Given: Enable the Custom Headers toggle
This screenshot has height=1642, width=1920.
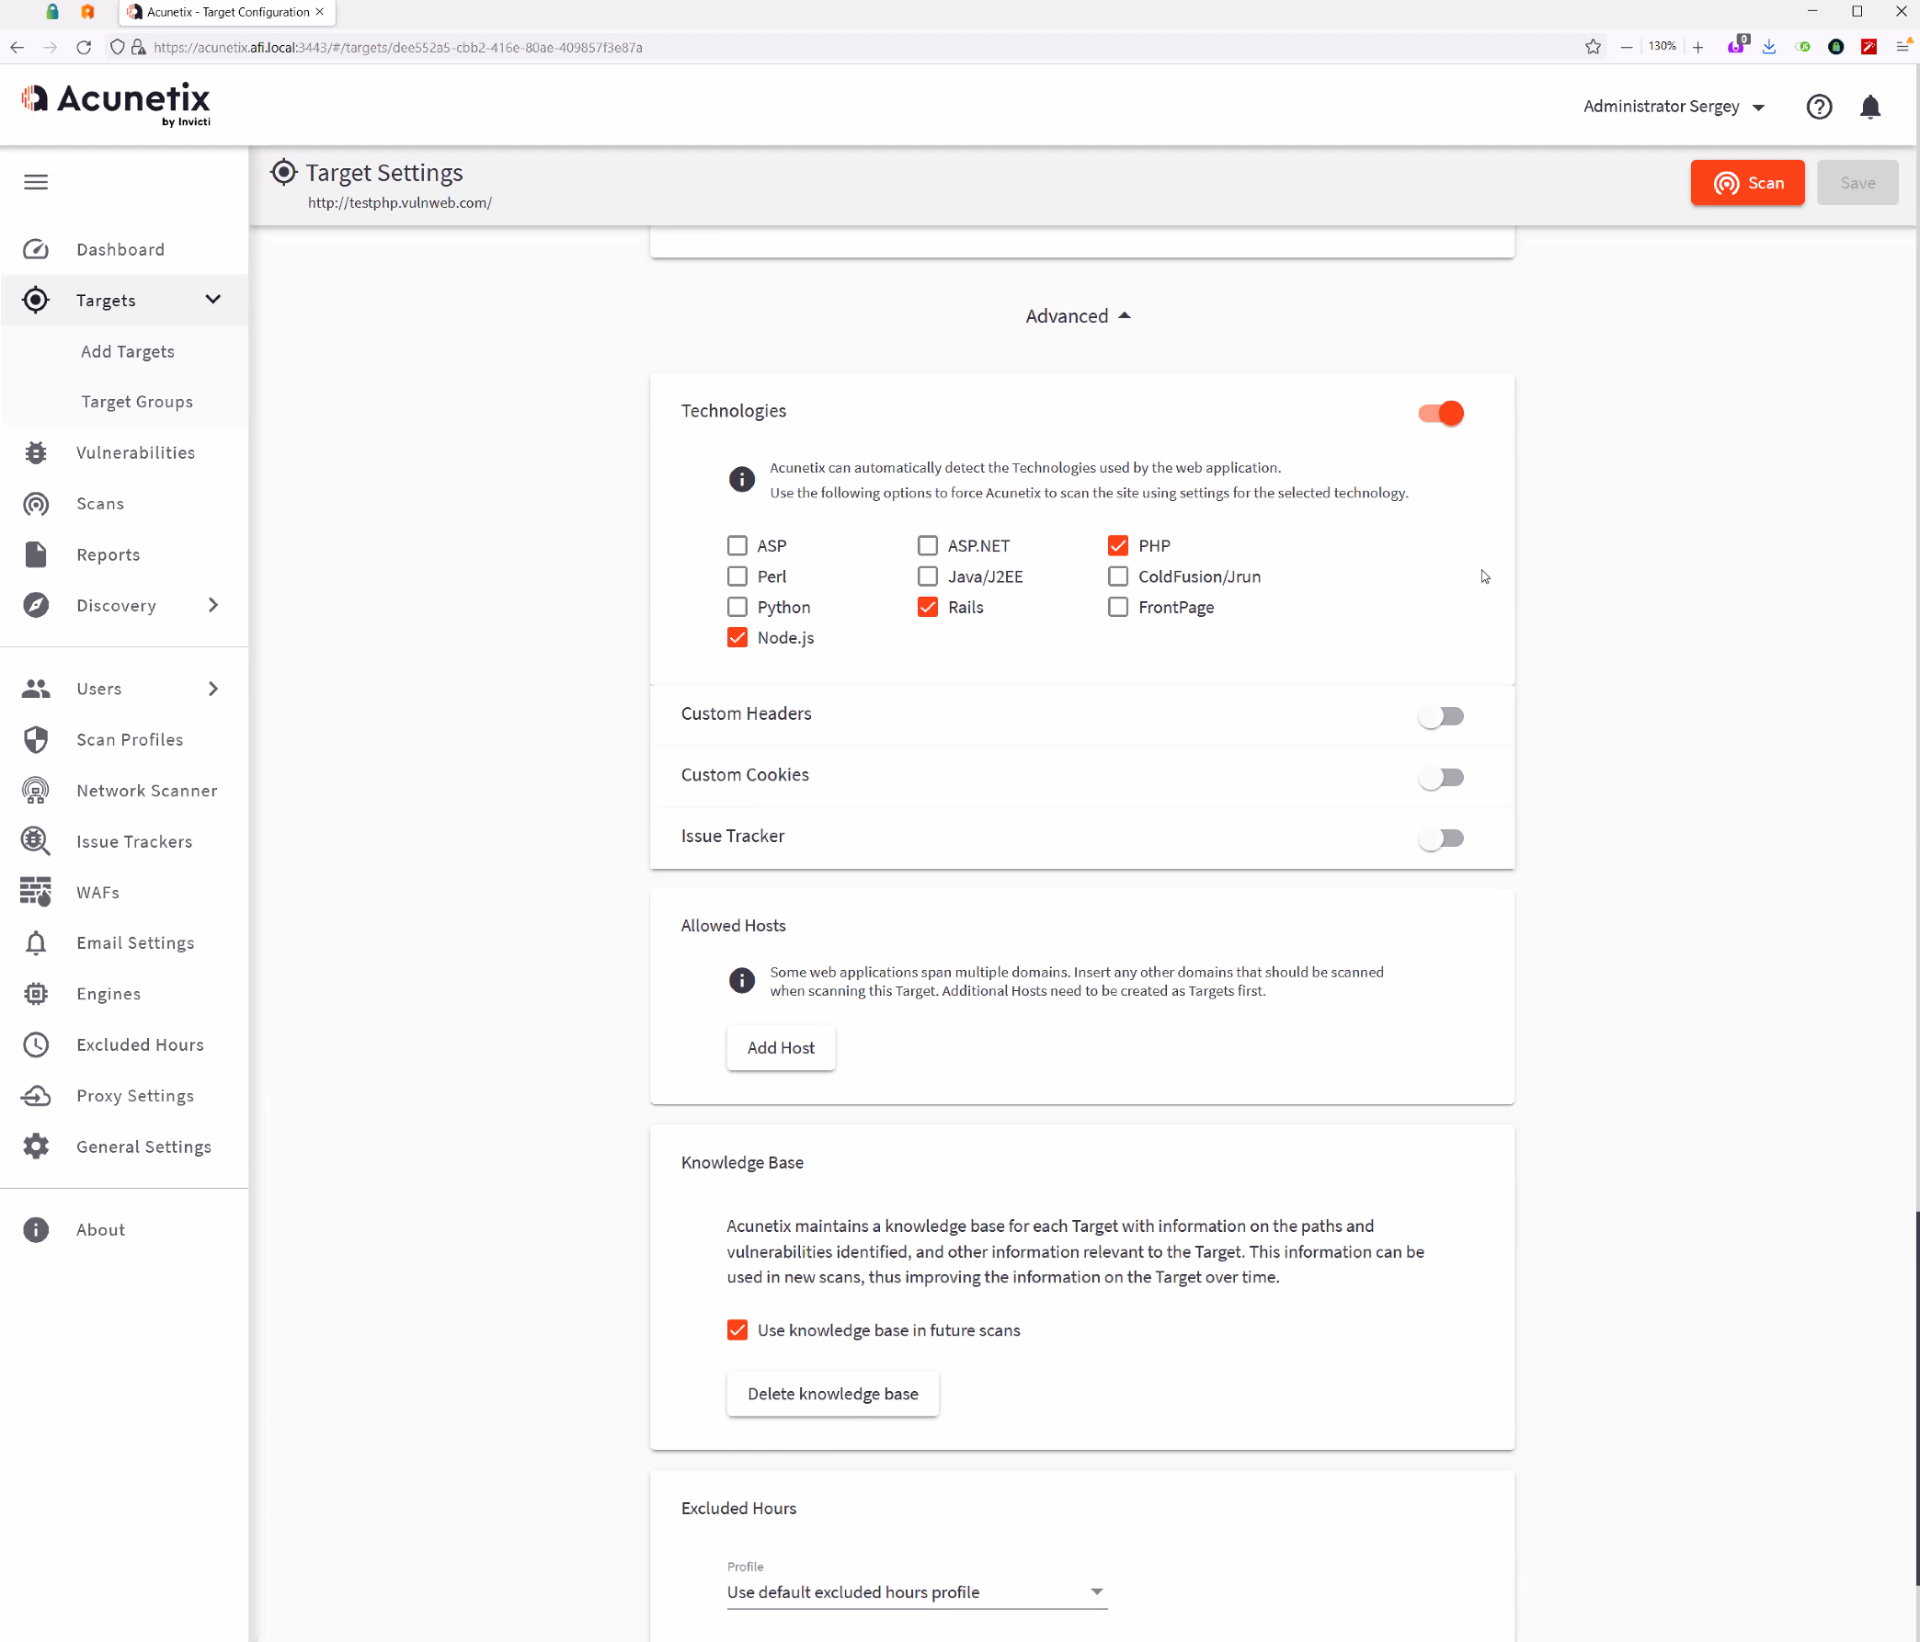Looking at the screenshot, I should pyautogui.click(x=1440, y=716).
